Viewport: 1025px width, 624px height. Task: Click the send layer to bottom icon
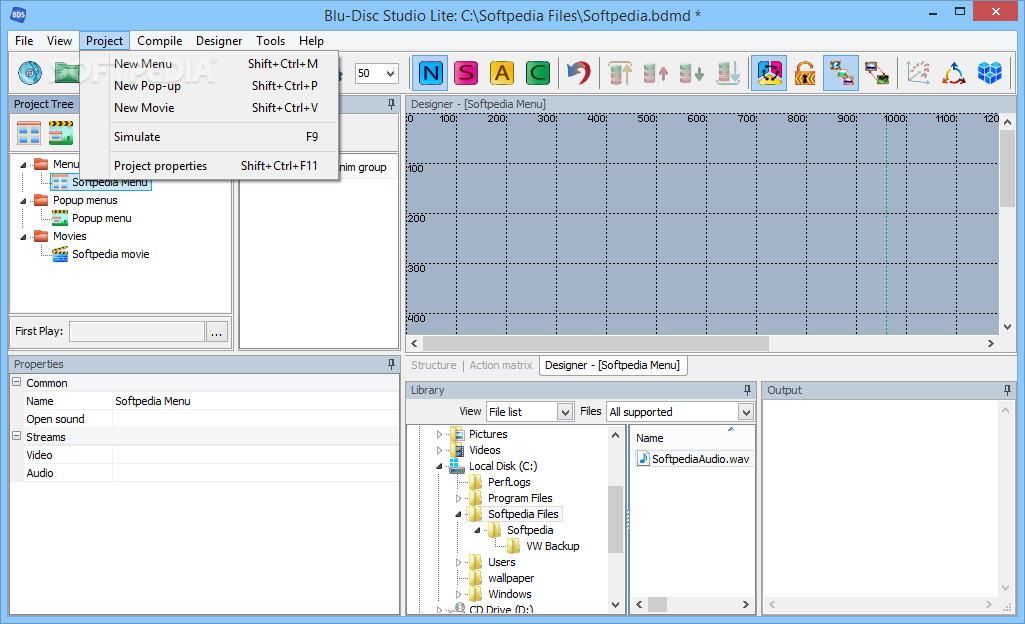point(728,73)
